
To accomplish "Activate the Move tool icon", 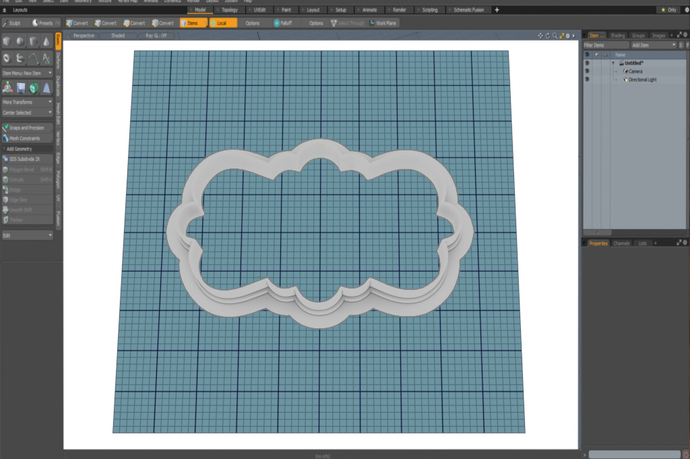I will [x=21, y=88].
